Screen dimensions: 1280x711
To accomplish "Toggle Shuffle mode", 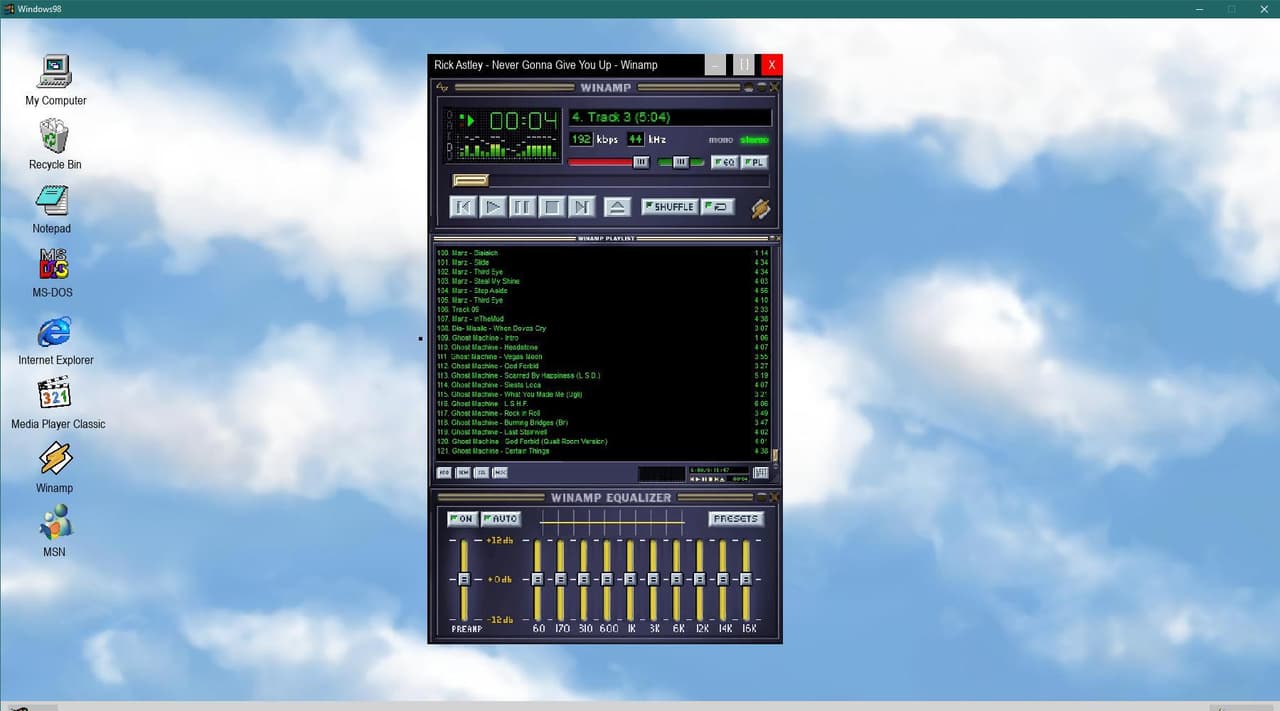I will 669,207.
